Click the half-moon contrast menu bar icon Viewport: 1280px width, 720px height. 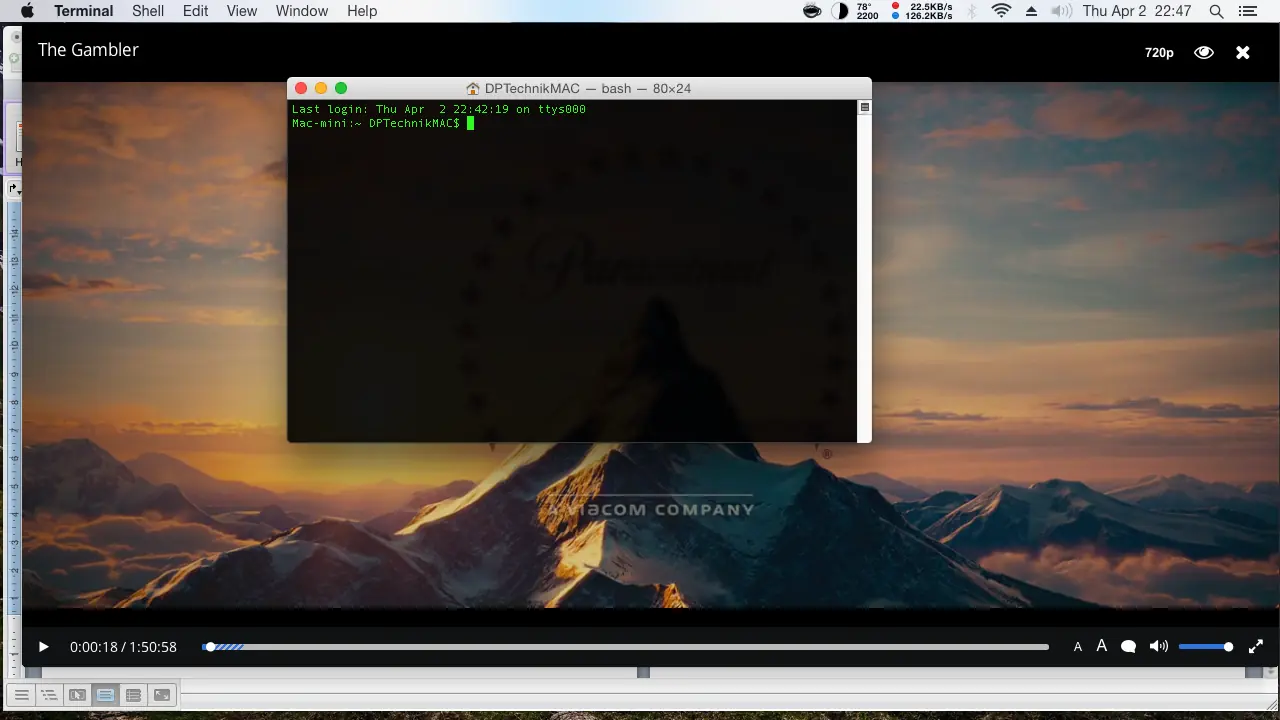(x=840, y=11)
